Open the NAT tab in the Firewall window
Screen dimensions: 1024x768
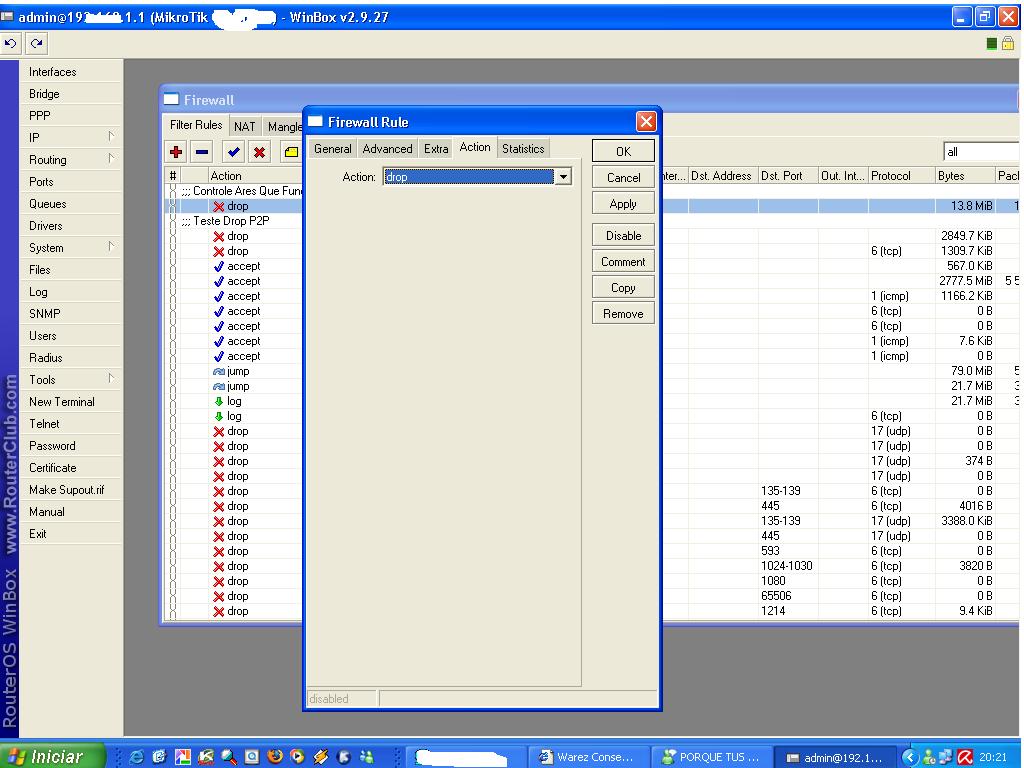244,126
